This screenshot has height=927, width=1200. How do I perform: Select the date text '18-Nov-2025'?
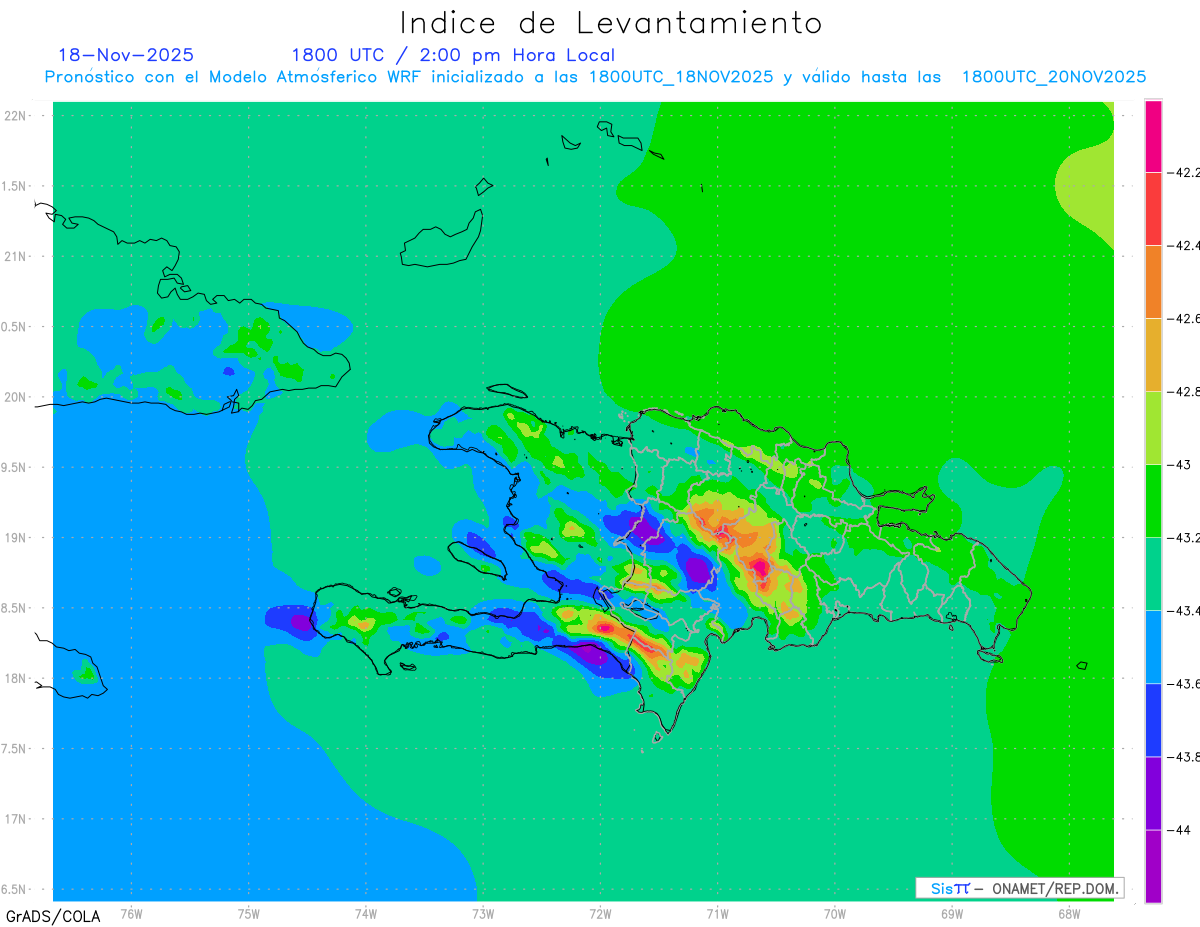pyautogui.click(x=126, y=55)
